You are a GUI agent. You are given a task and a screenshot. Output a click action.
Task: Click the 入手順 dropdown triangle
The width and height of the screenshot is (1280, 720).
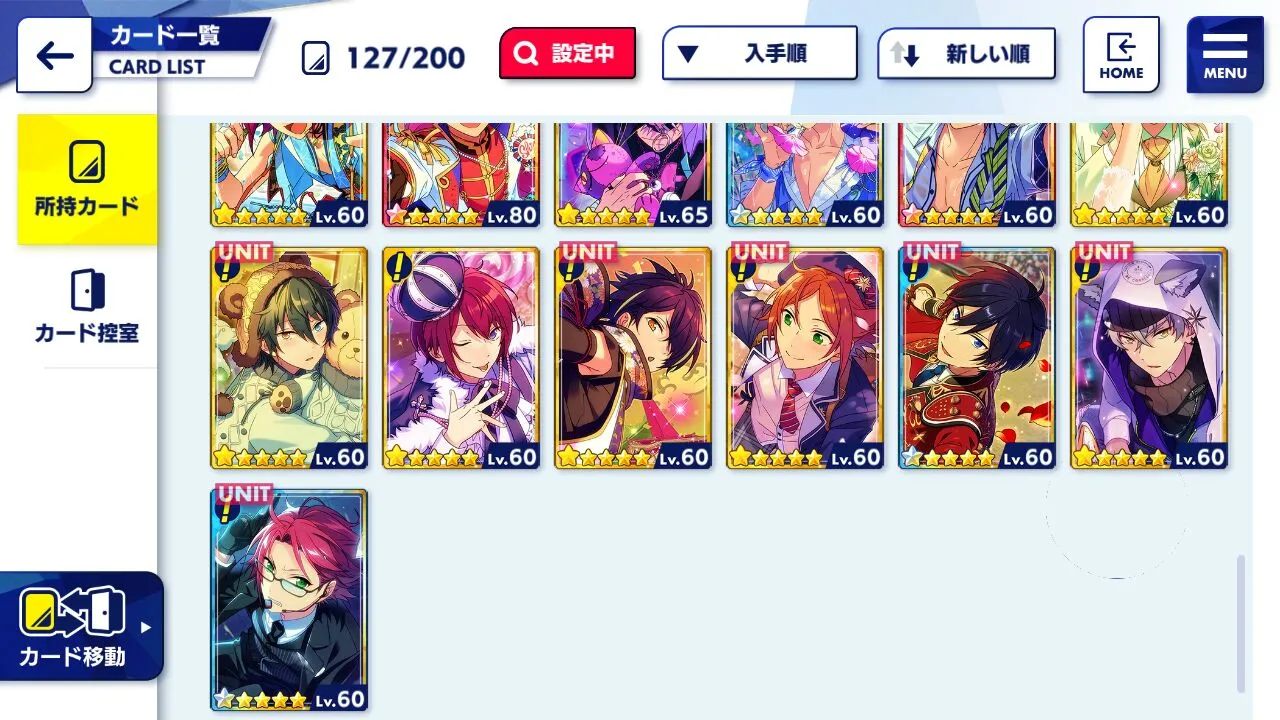[x=688, y=54]
